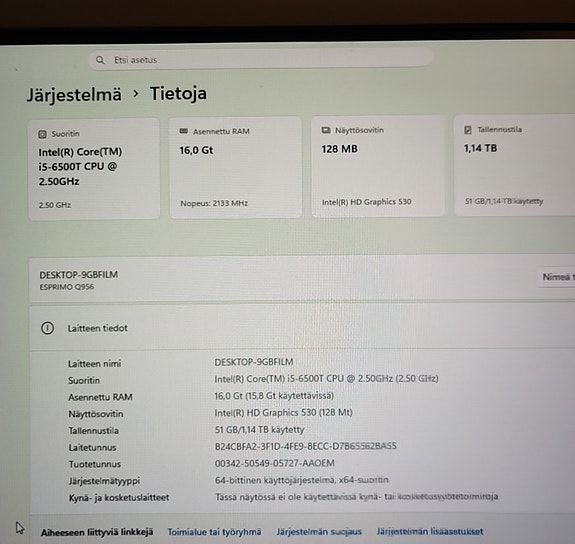This screenshot has height=544, width=575.
Task: Click the Kynä- ja kosketuslaitteet label
Action: point(119,498)
